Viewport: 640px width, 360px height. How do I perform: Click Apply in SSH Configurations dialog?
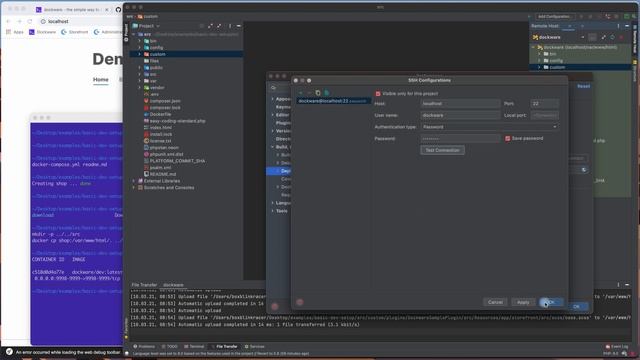coord(523,302)
